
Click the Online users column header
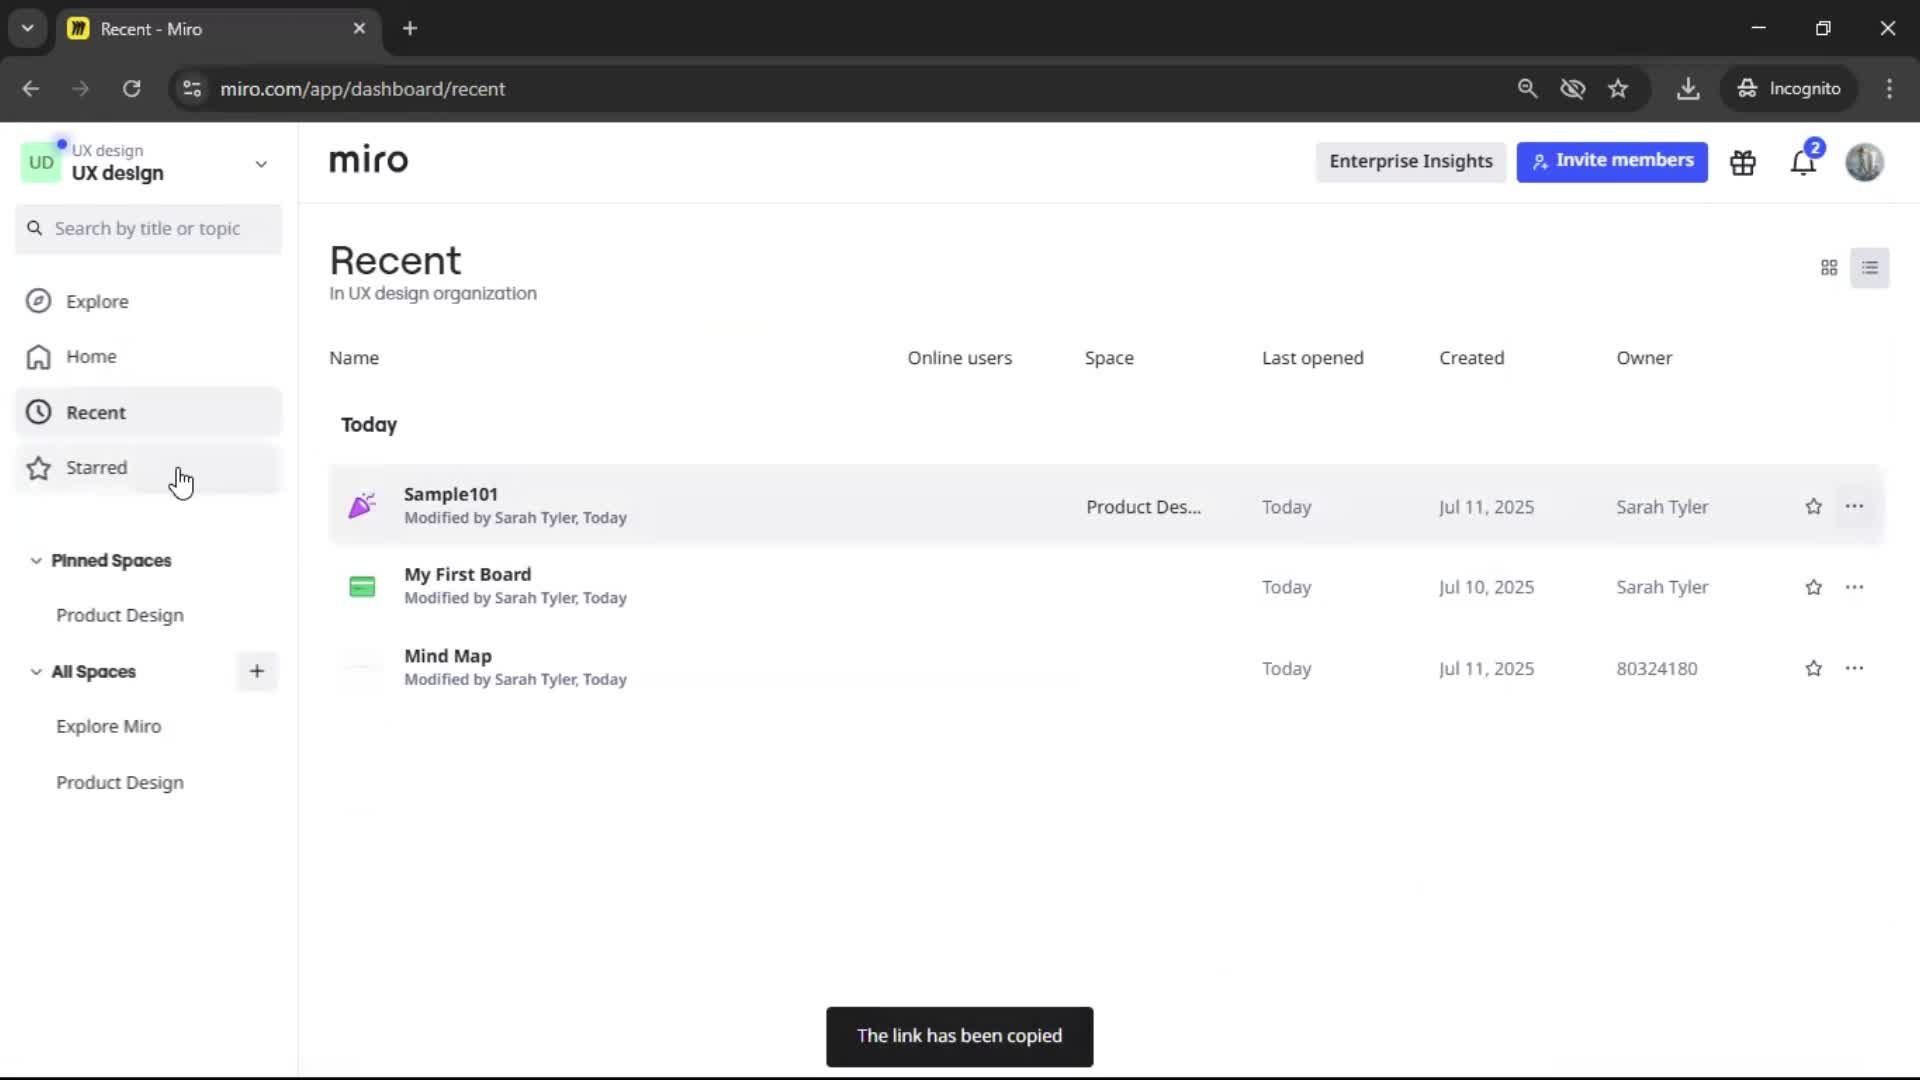[960, 358]
